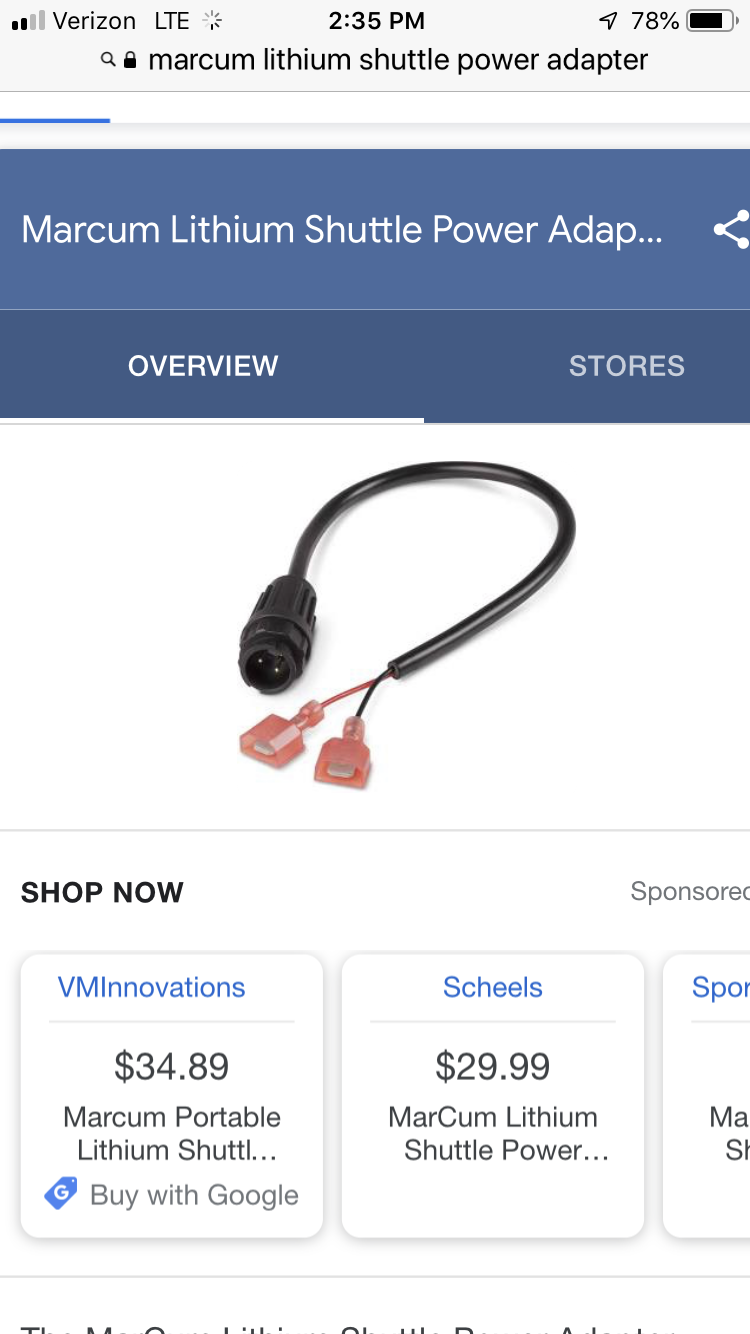
Task: Tap the cellular signal bars icon
Action: (29, 21)
